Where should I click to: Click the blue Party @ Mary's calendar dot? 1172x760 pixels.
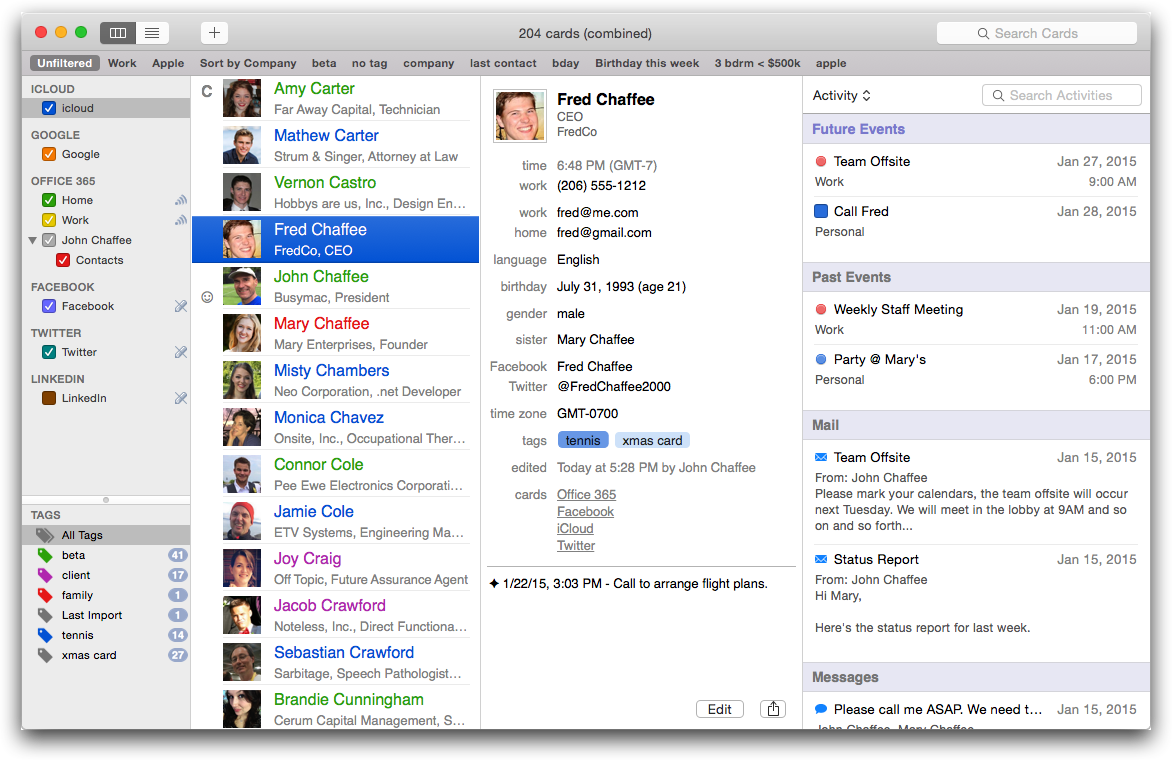coord(821,359)
